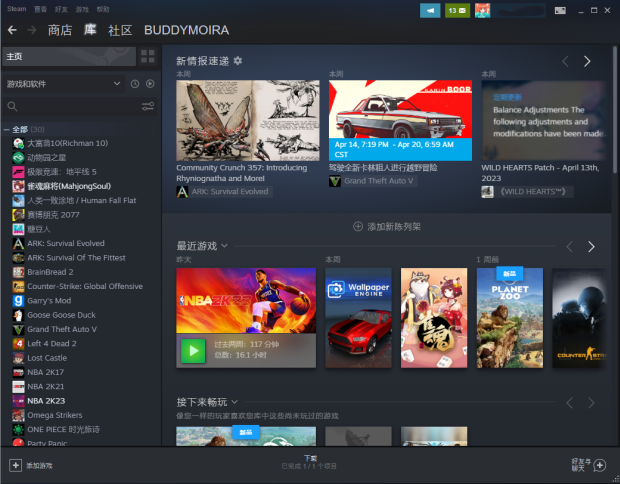This screenshot has height=484, width=620.
Task: Select ONE PIECE 时光旅诗 in the library list
Action: (x=63, y=429)
